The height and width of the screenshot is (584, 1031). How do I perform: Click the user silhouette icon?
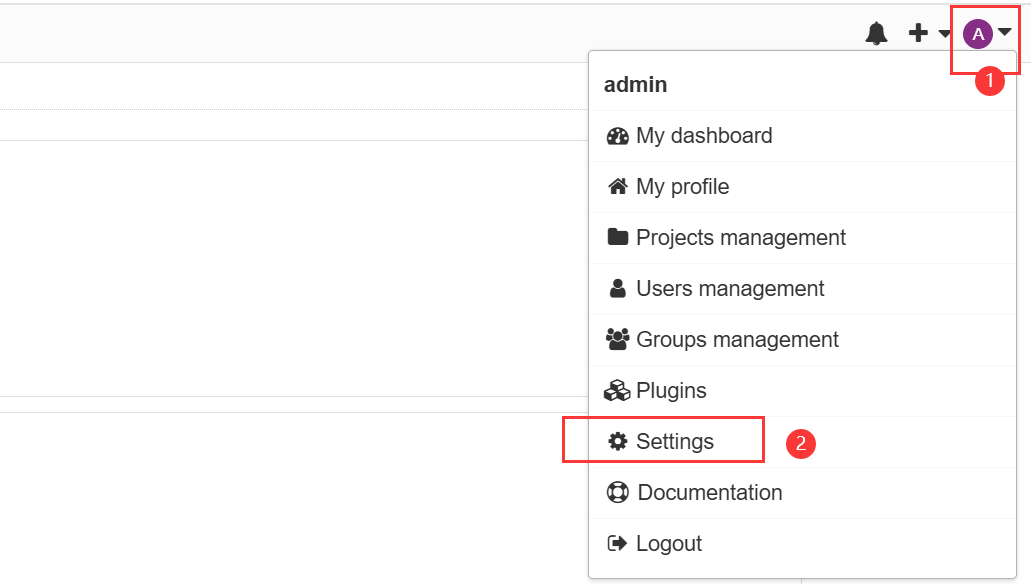tap(617, 288)
